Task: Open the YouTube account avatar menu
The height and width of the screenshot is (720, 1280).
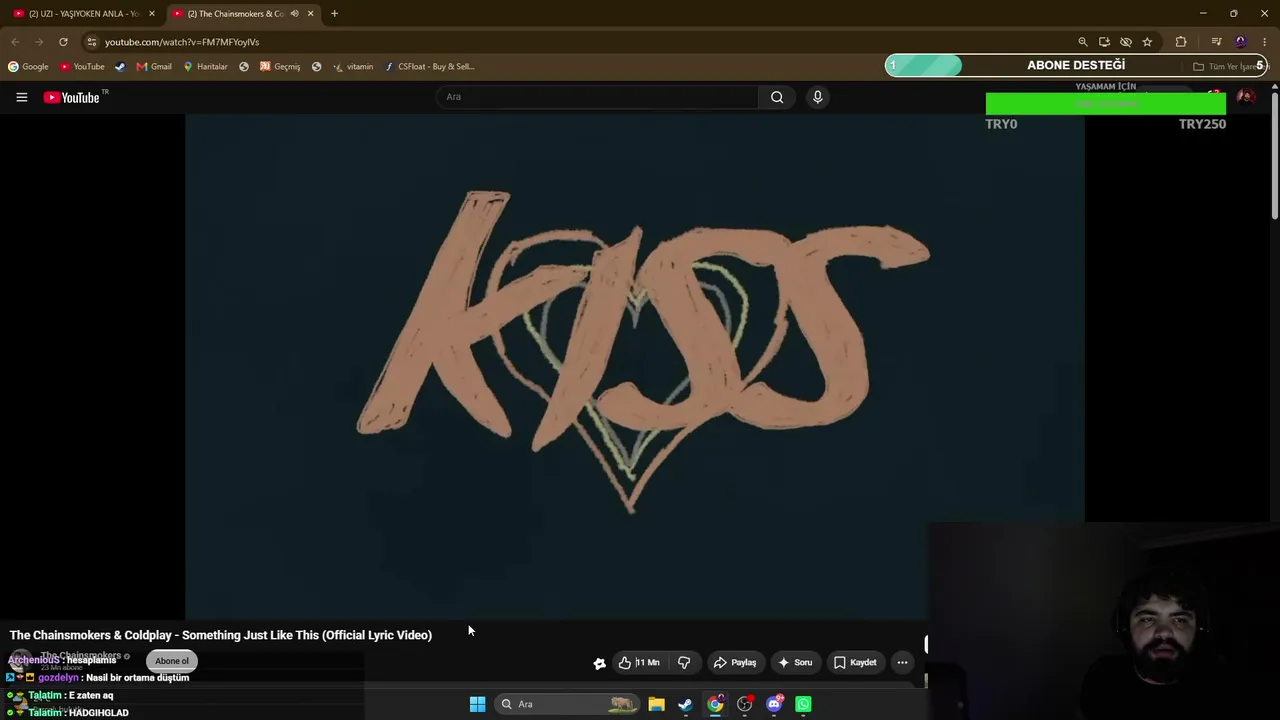Action: point(1246,97)
